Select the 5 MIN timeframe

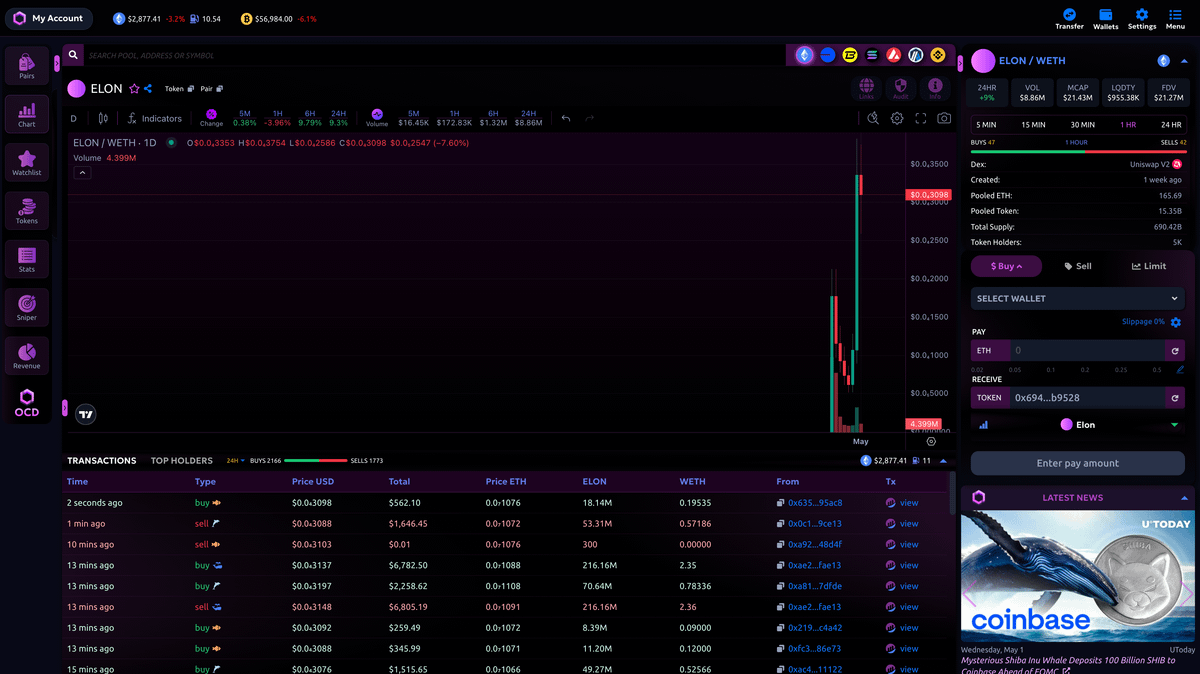pos(987,125)
